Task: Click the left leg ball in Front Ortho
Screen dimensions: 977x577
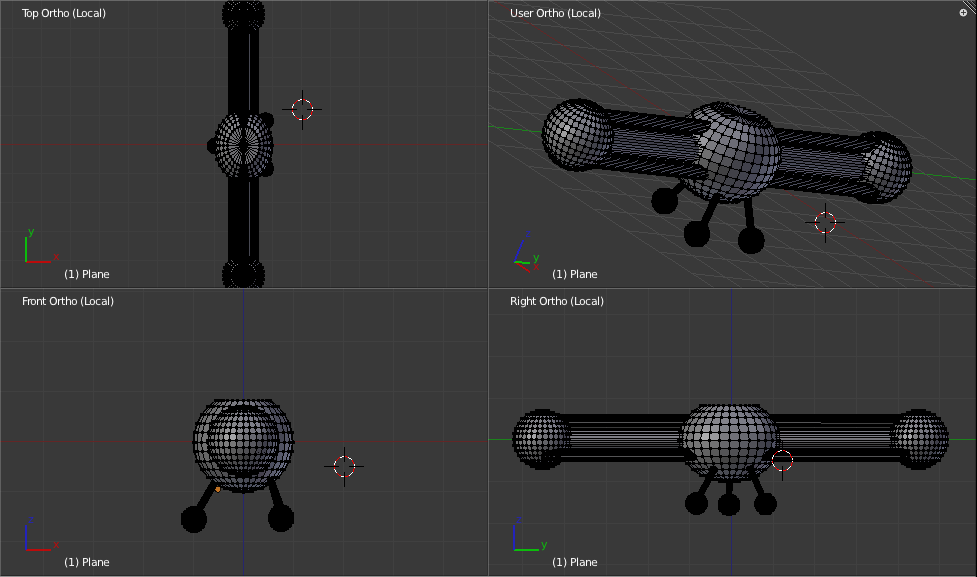Action: [194, 518]
